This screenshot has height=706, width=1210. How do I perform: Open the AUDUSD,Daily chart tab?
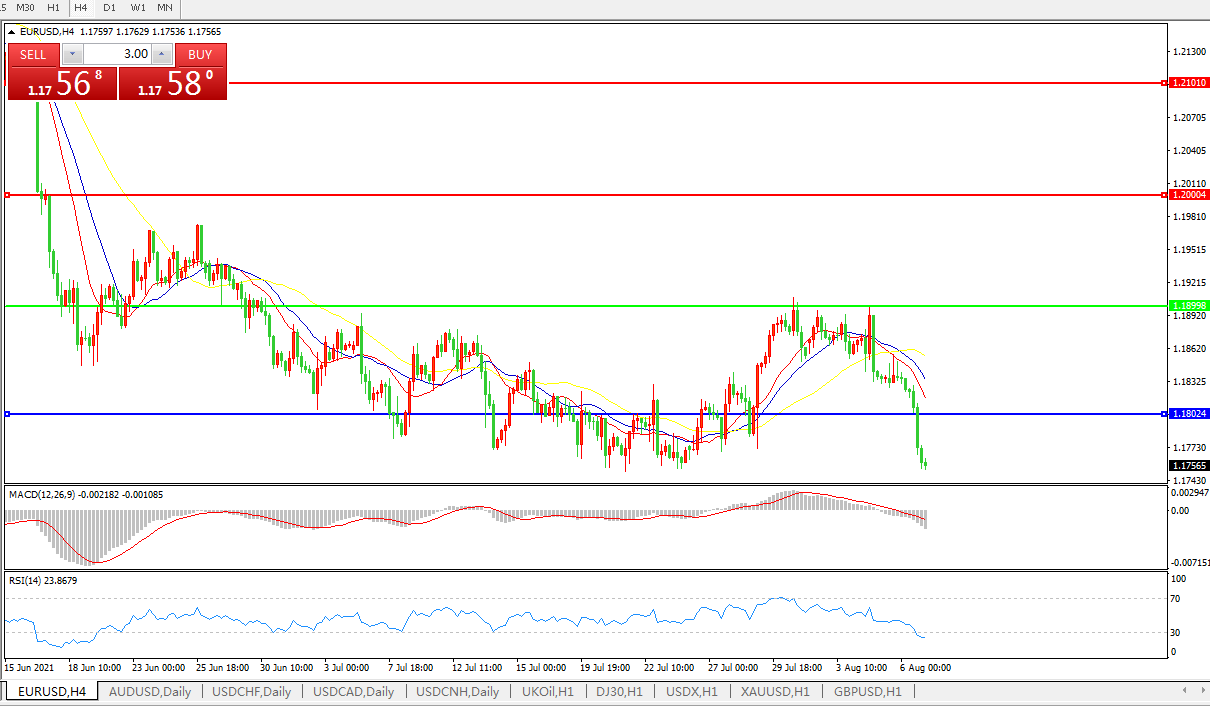pos(149,691)
